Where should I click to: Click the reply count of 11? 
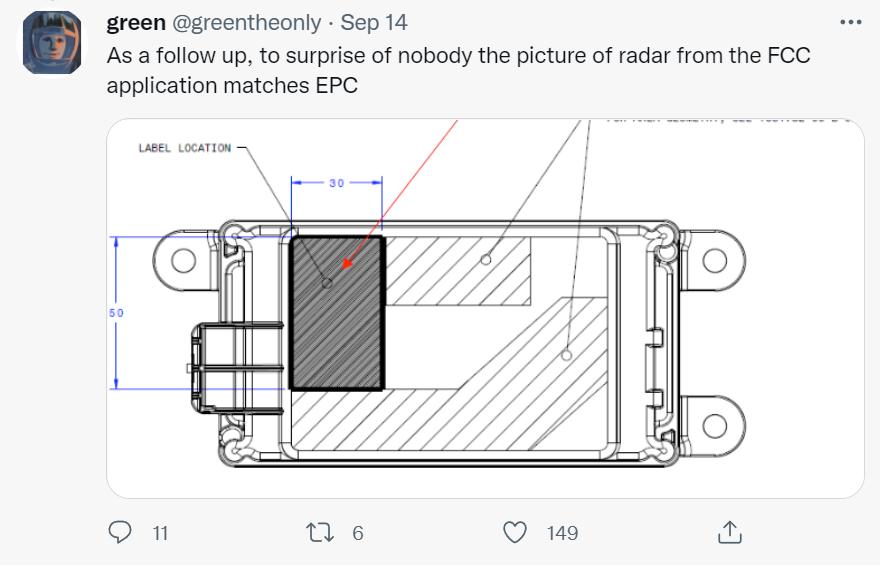[x=159, y=533]
